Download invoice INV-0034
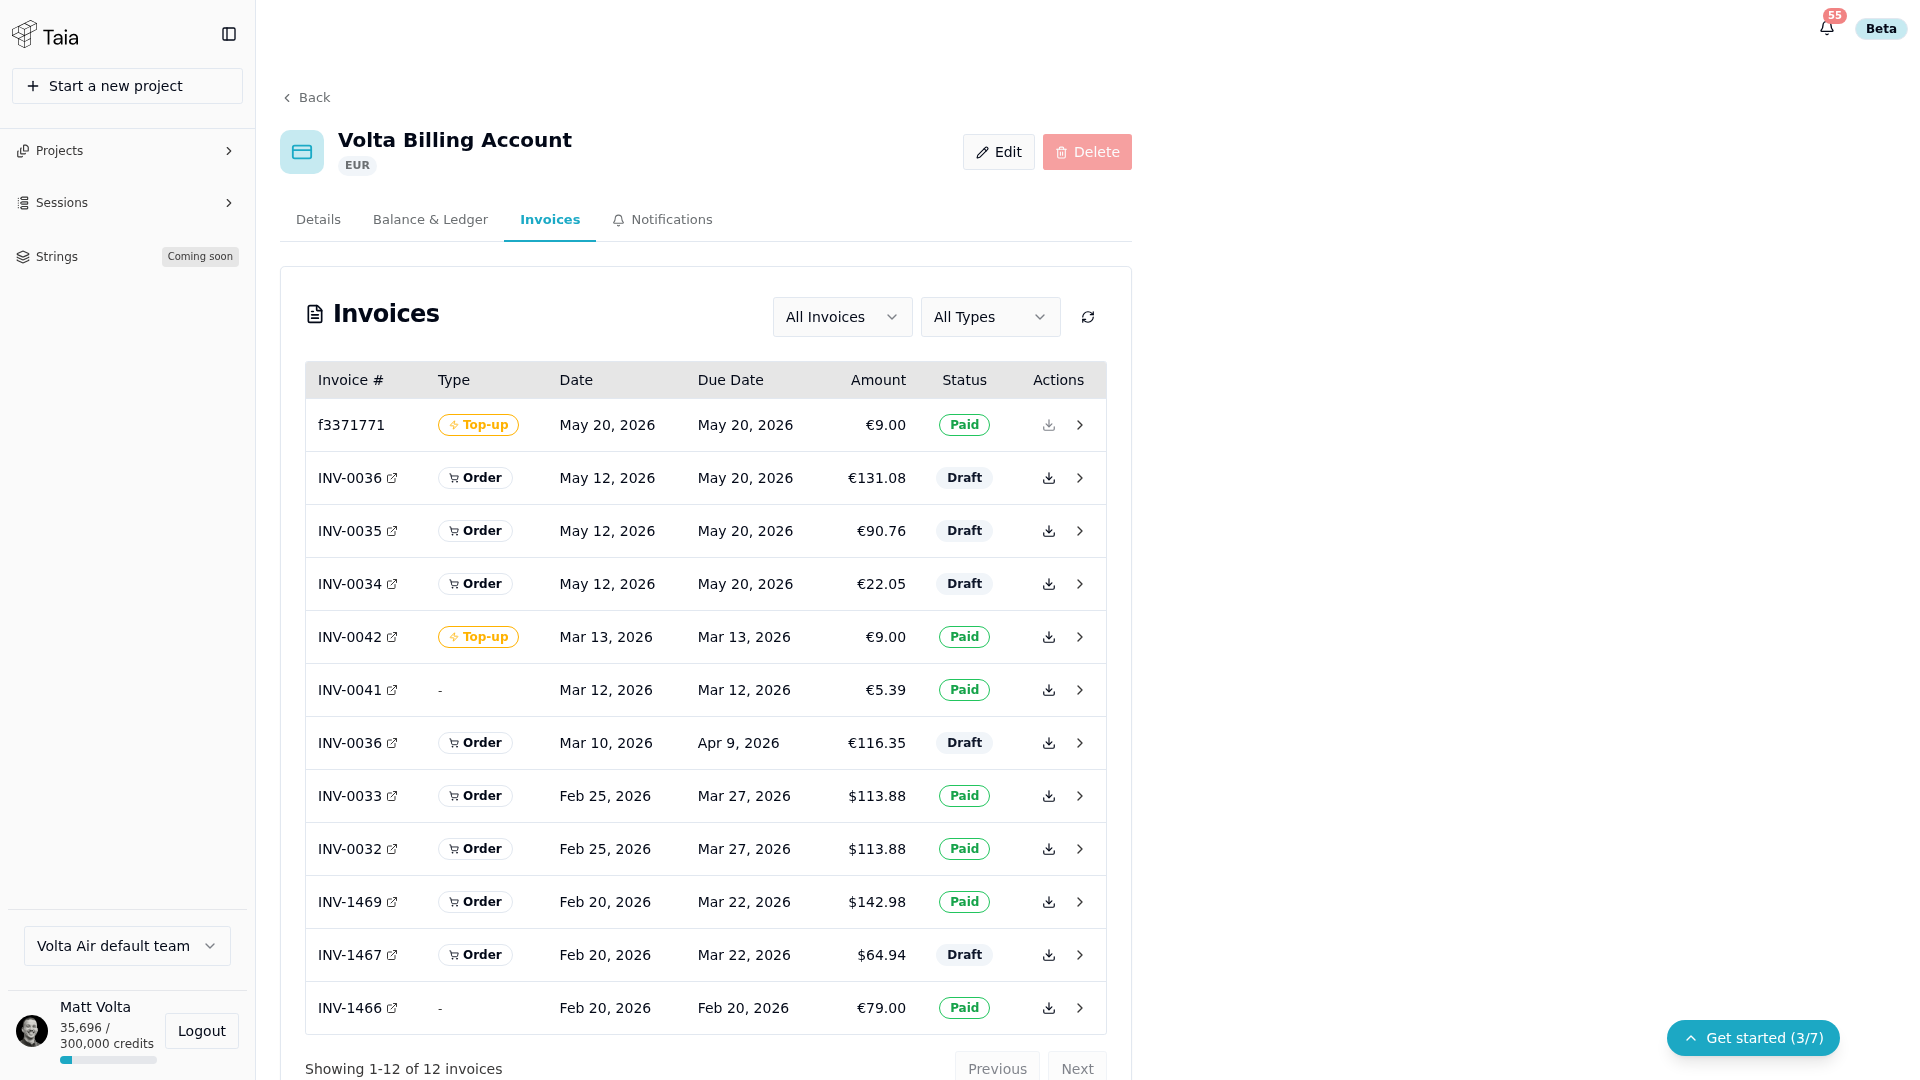This screenshot has width=1920, height=1080. (1049, 584)
